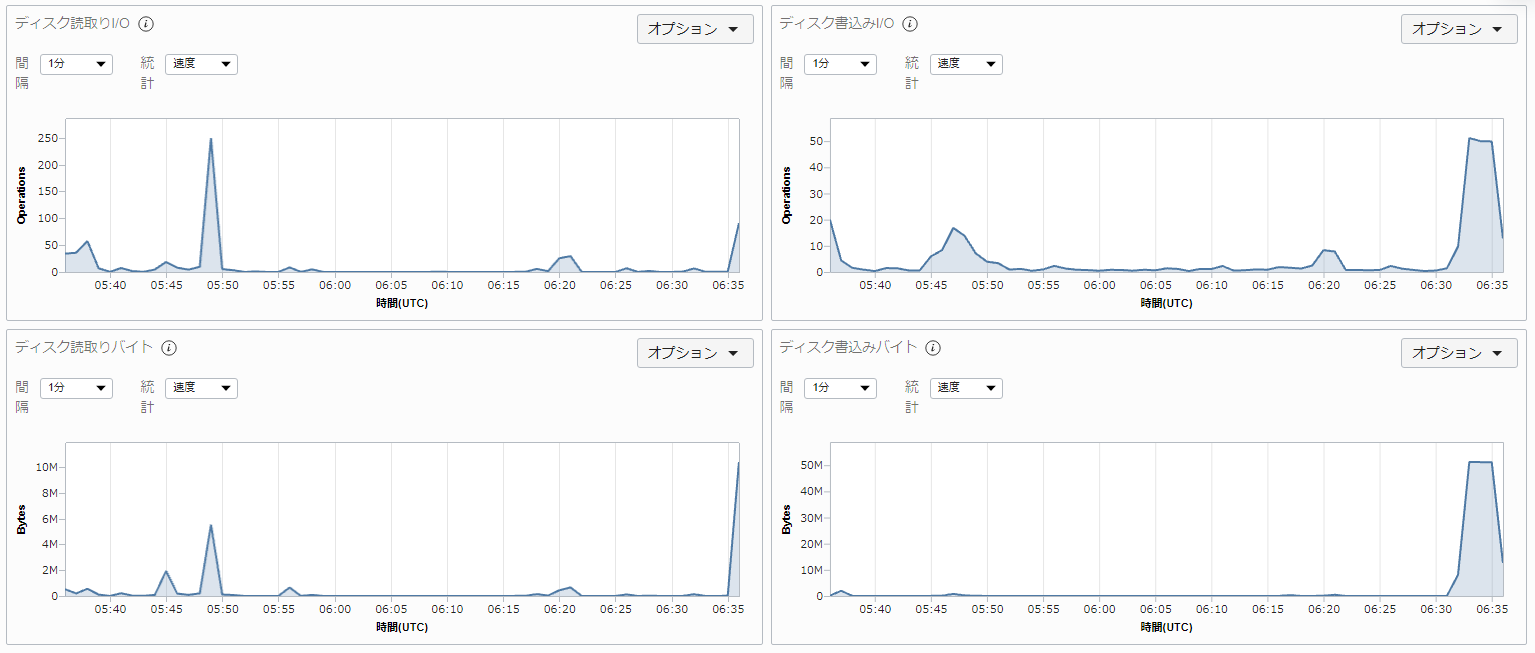Open info icon beside ディスク書込みバイト title

pos(933,348)
